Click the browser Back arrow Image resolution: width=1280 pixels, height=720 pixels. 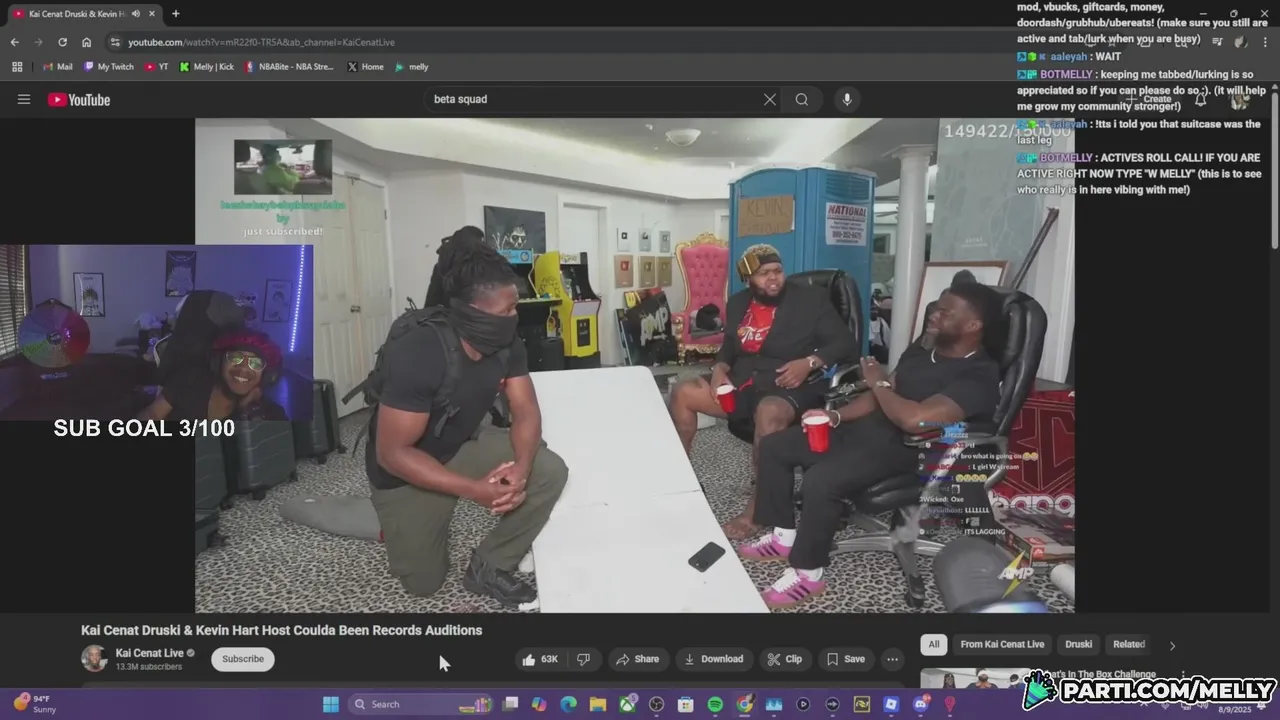[x=14, y=42]
